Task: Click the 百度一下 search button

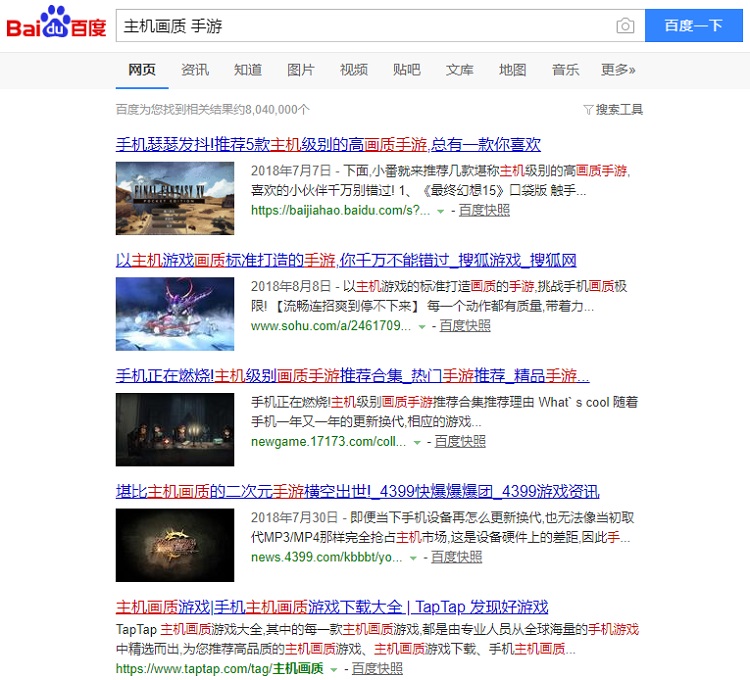Action: [694, 25]
